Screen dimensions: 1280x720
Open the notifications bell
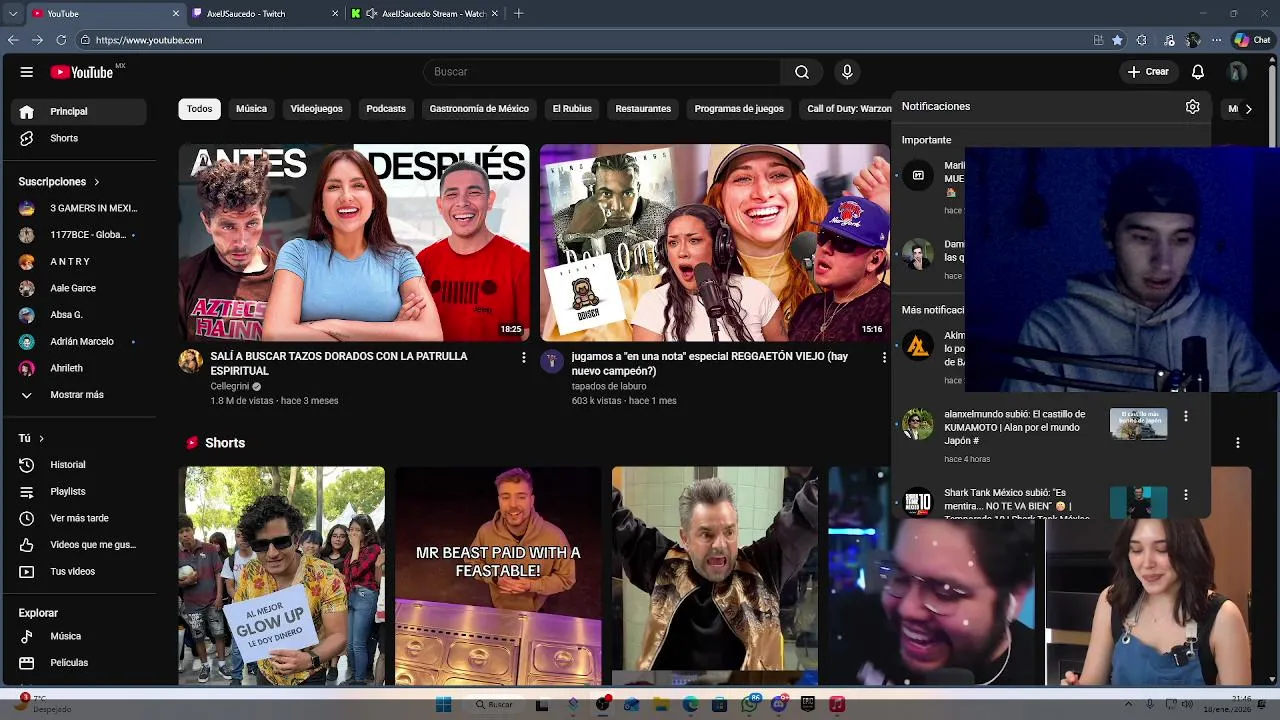pos(1198,72)
